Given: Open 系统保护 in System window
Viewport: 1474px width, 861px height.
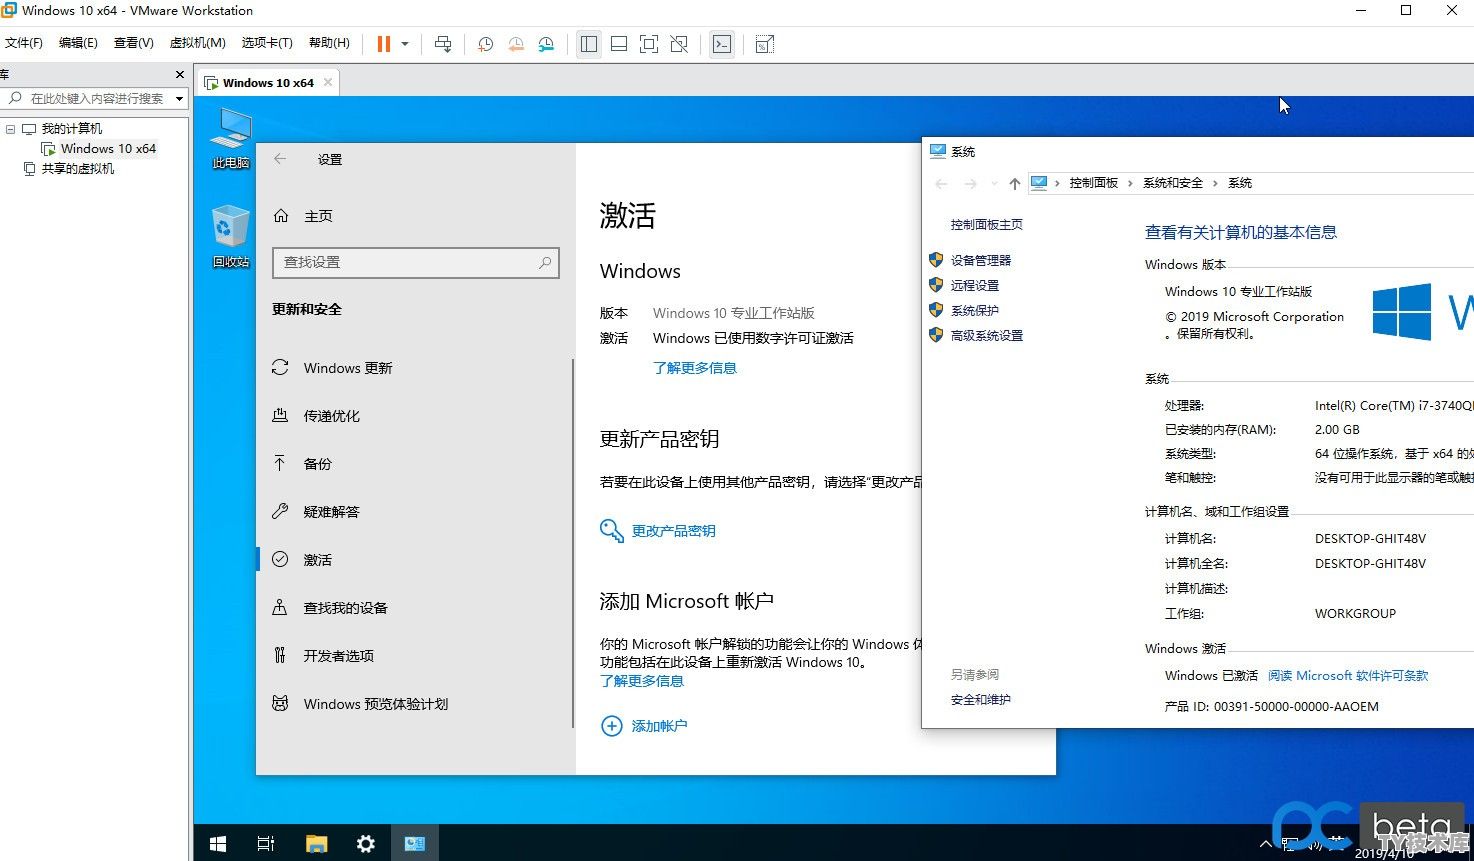Looking at the screenshot, I should pyautogui.click(x=975, y=310).
